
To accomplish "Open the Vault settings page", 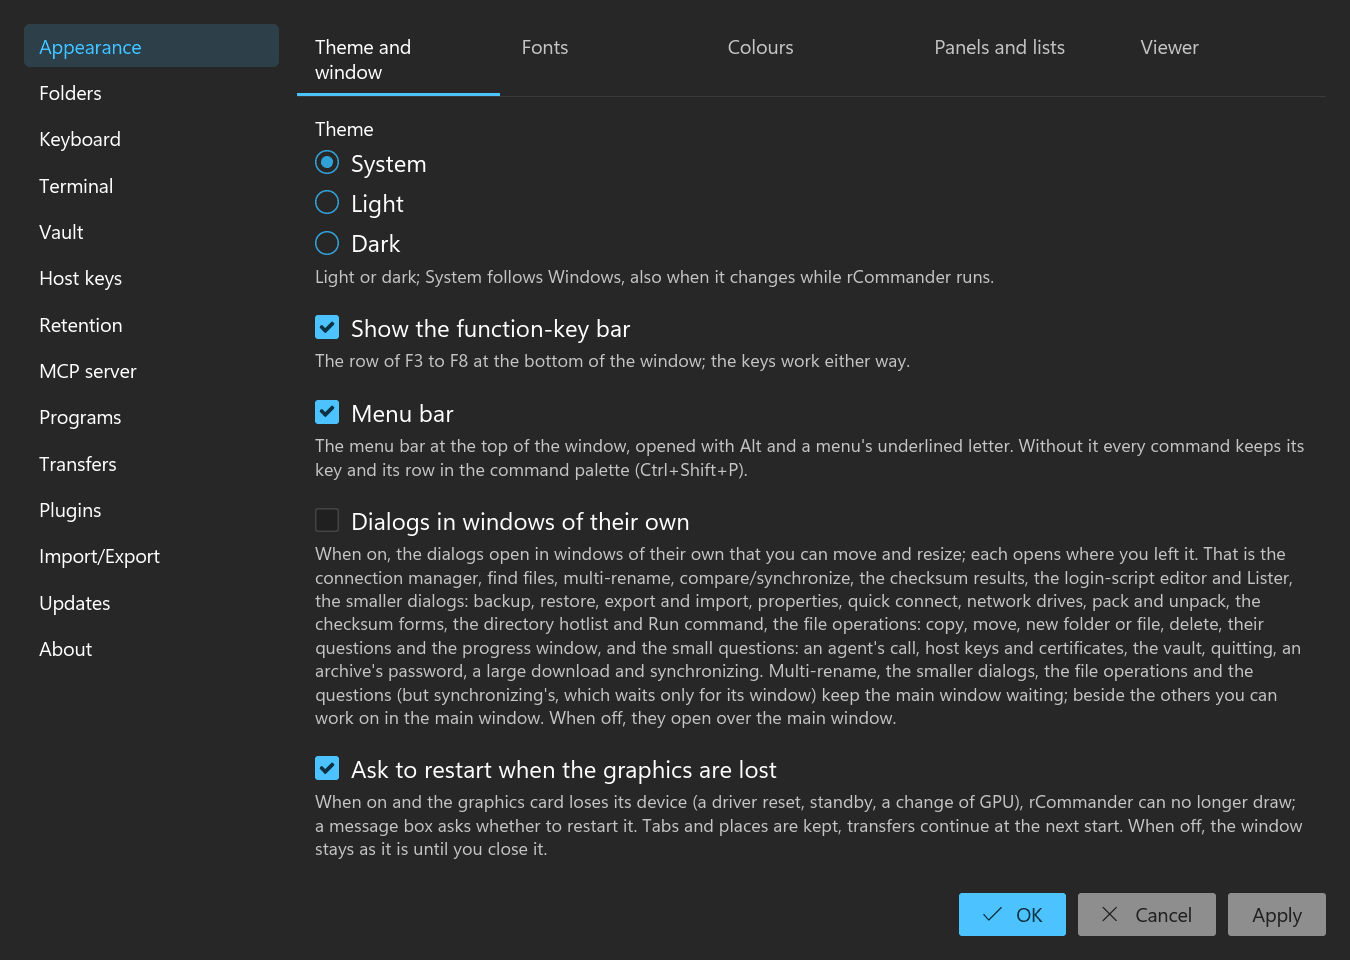I will [x=151, y=232].
